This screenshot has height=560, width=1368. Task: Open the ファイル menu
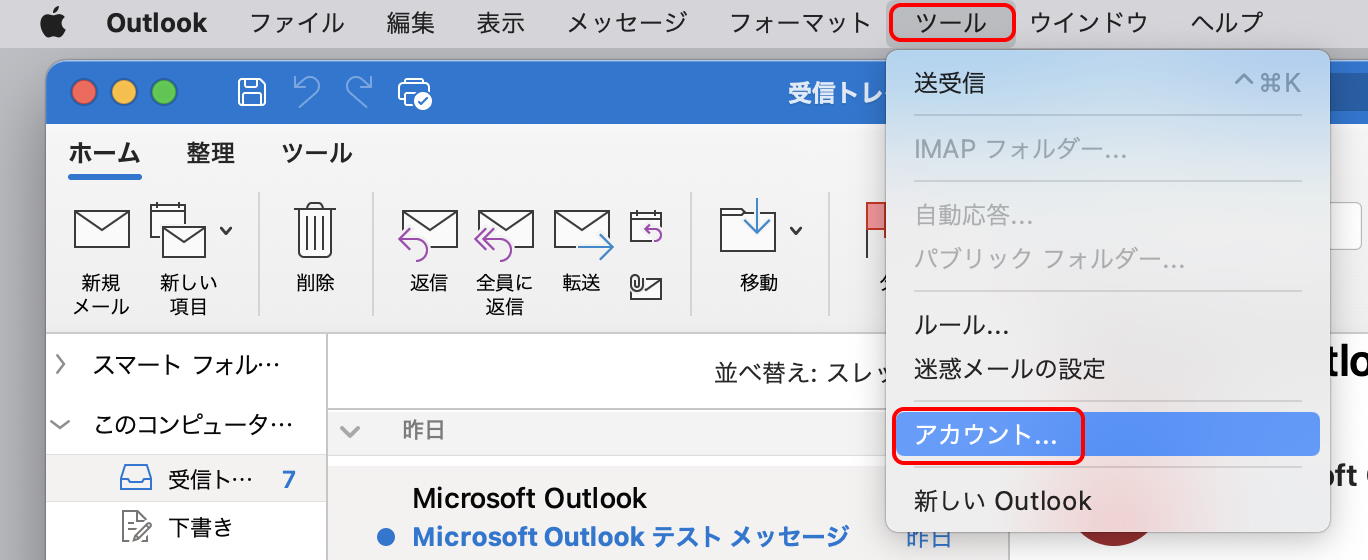(x=296, y=22)
